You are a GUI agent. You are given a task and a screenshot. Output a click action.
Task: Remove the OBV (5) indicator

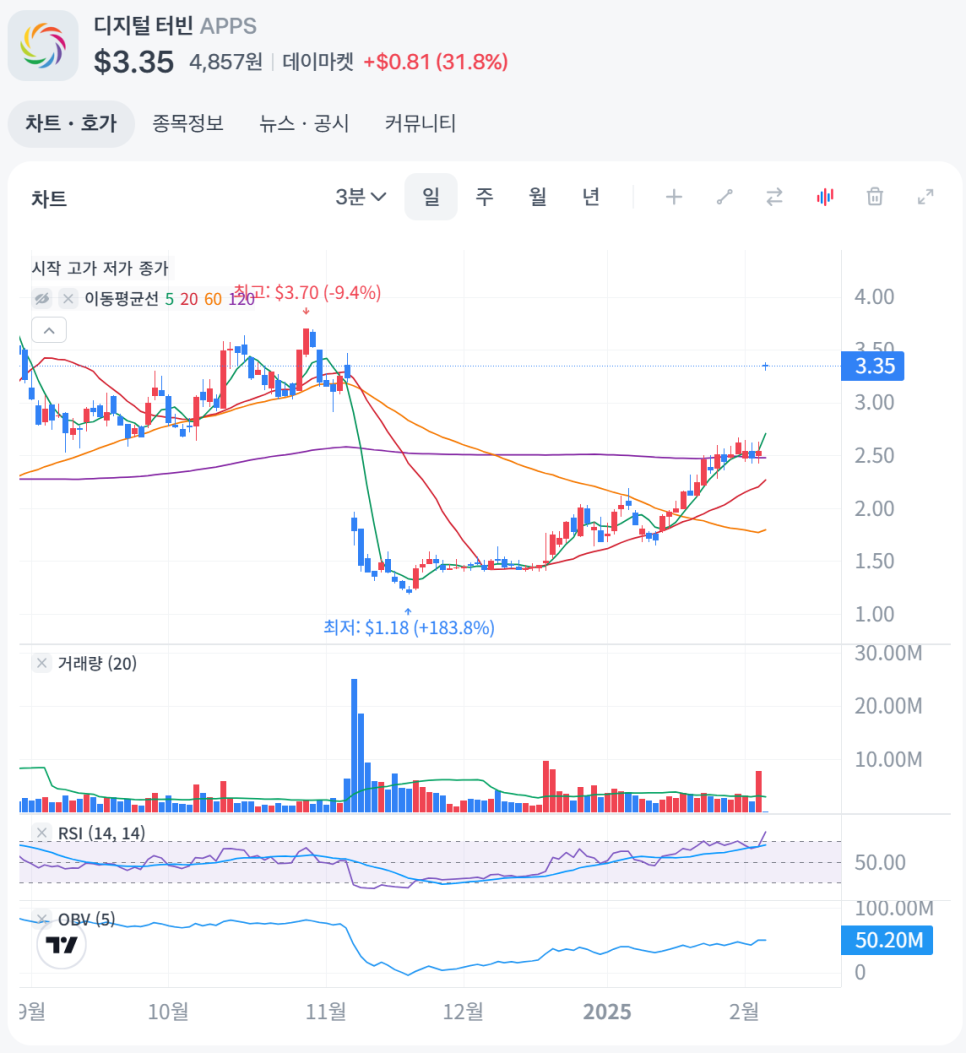(42, 918)
